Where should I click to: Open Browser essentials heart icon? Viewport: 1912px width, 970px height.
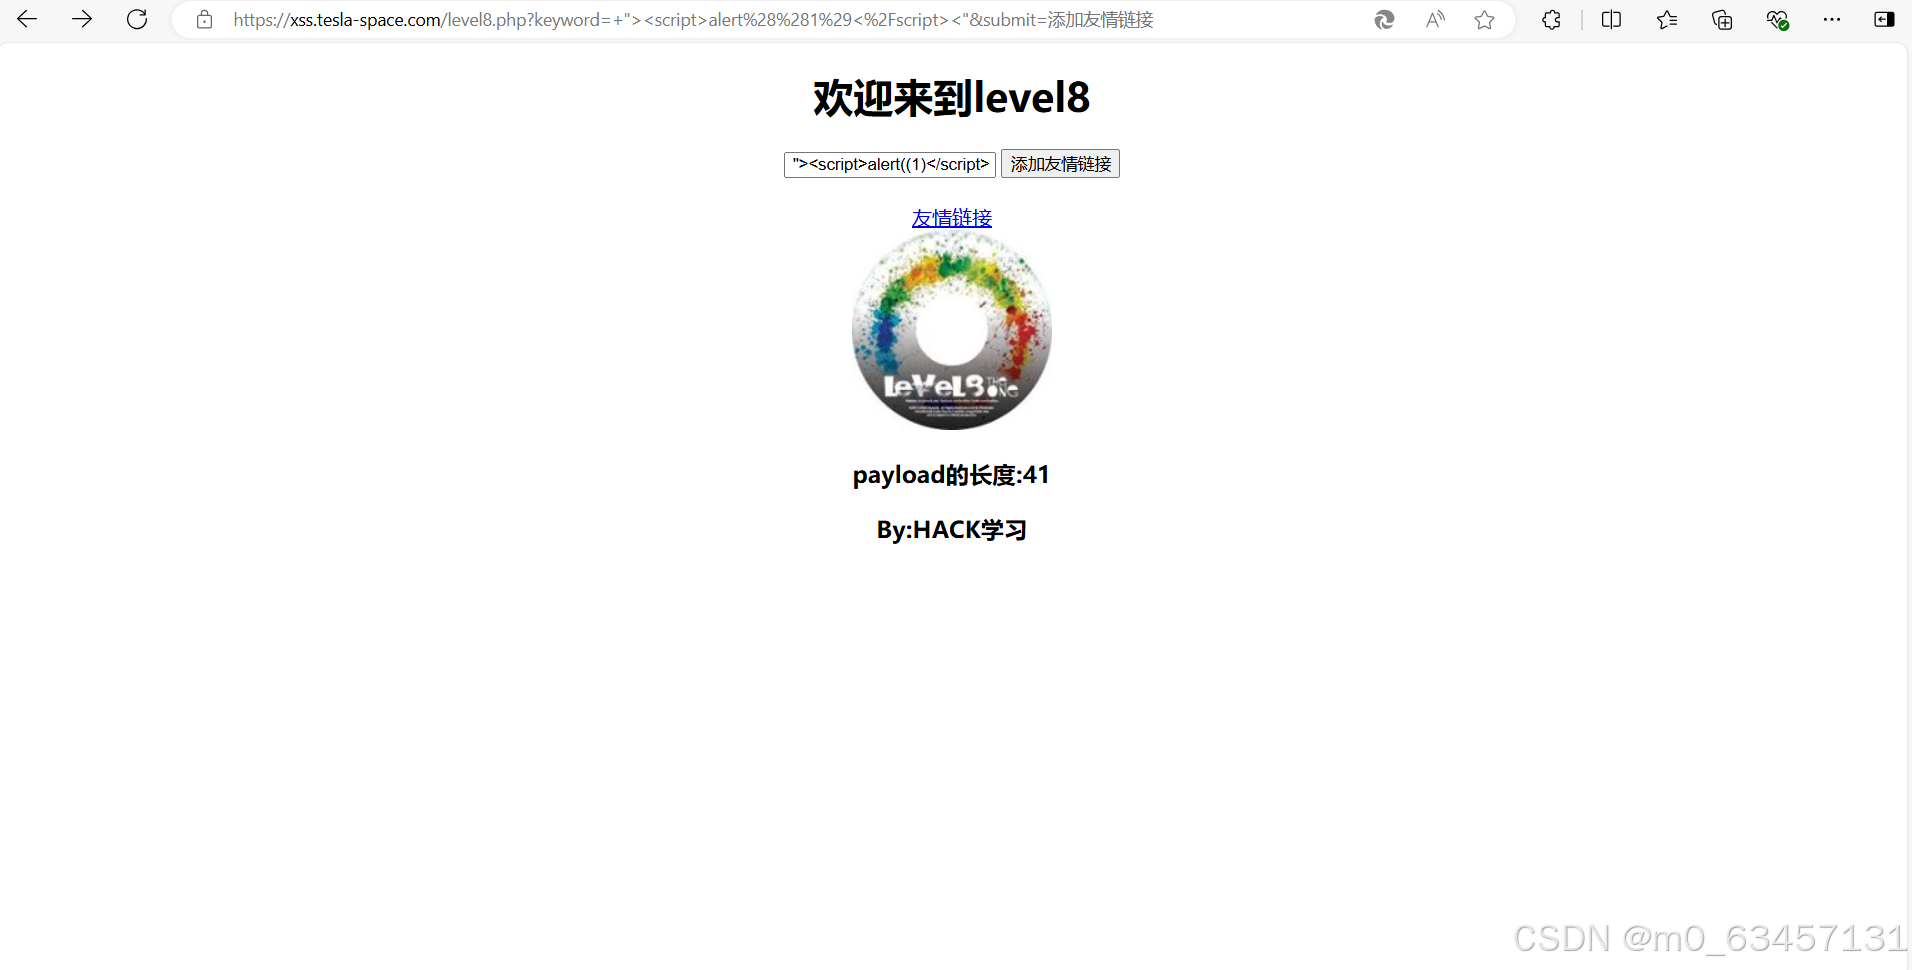[1777, 20]
